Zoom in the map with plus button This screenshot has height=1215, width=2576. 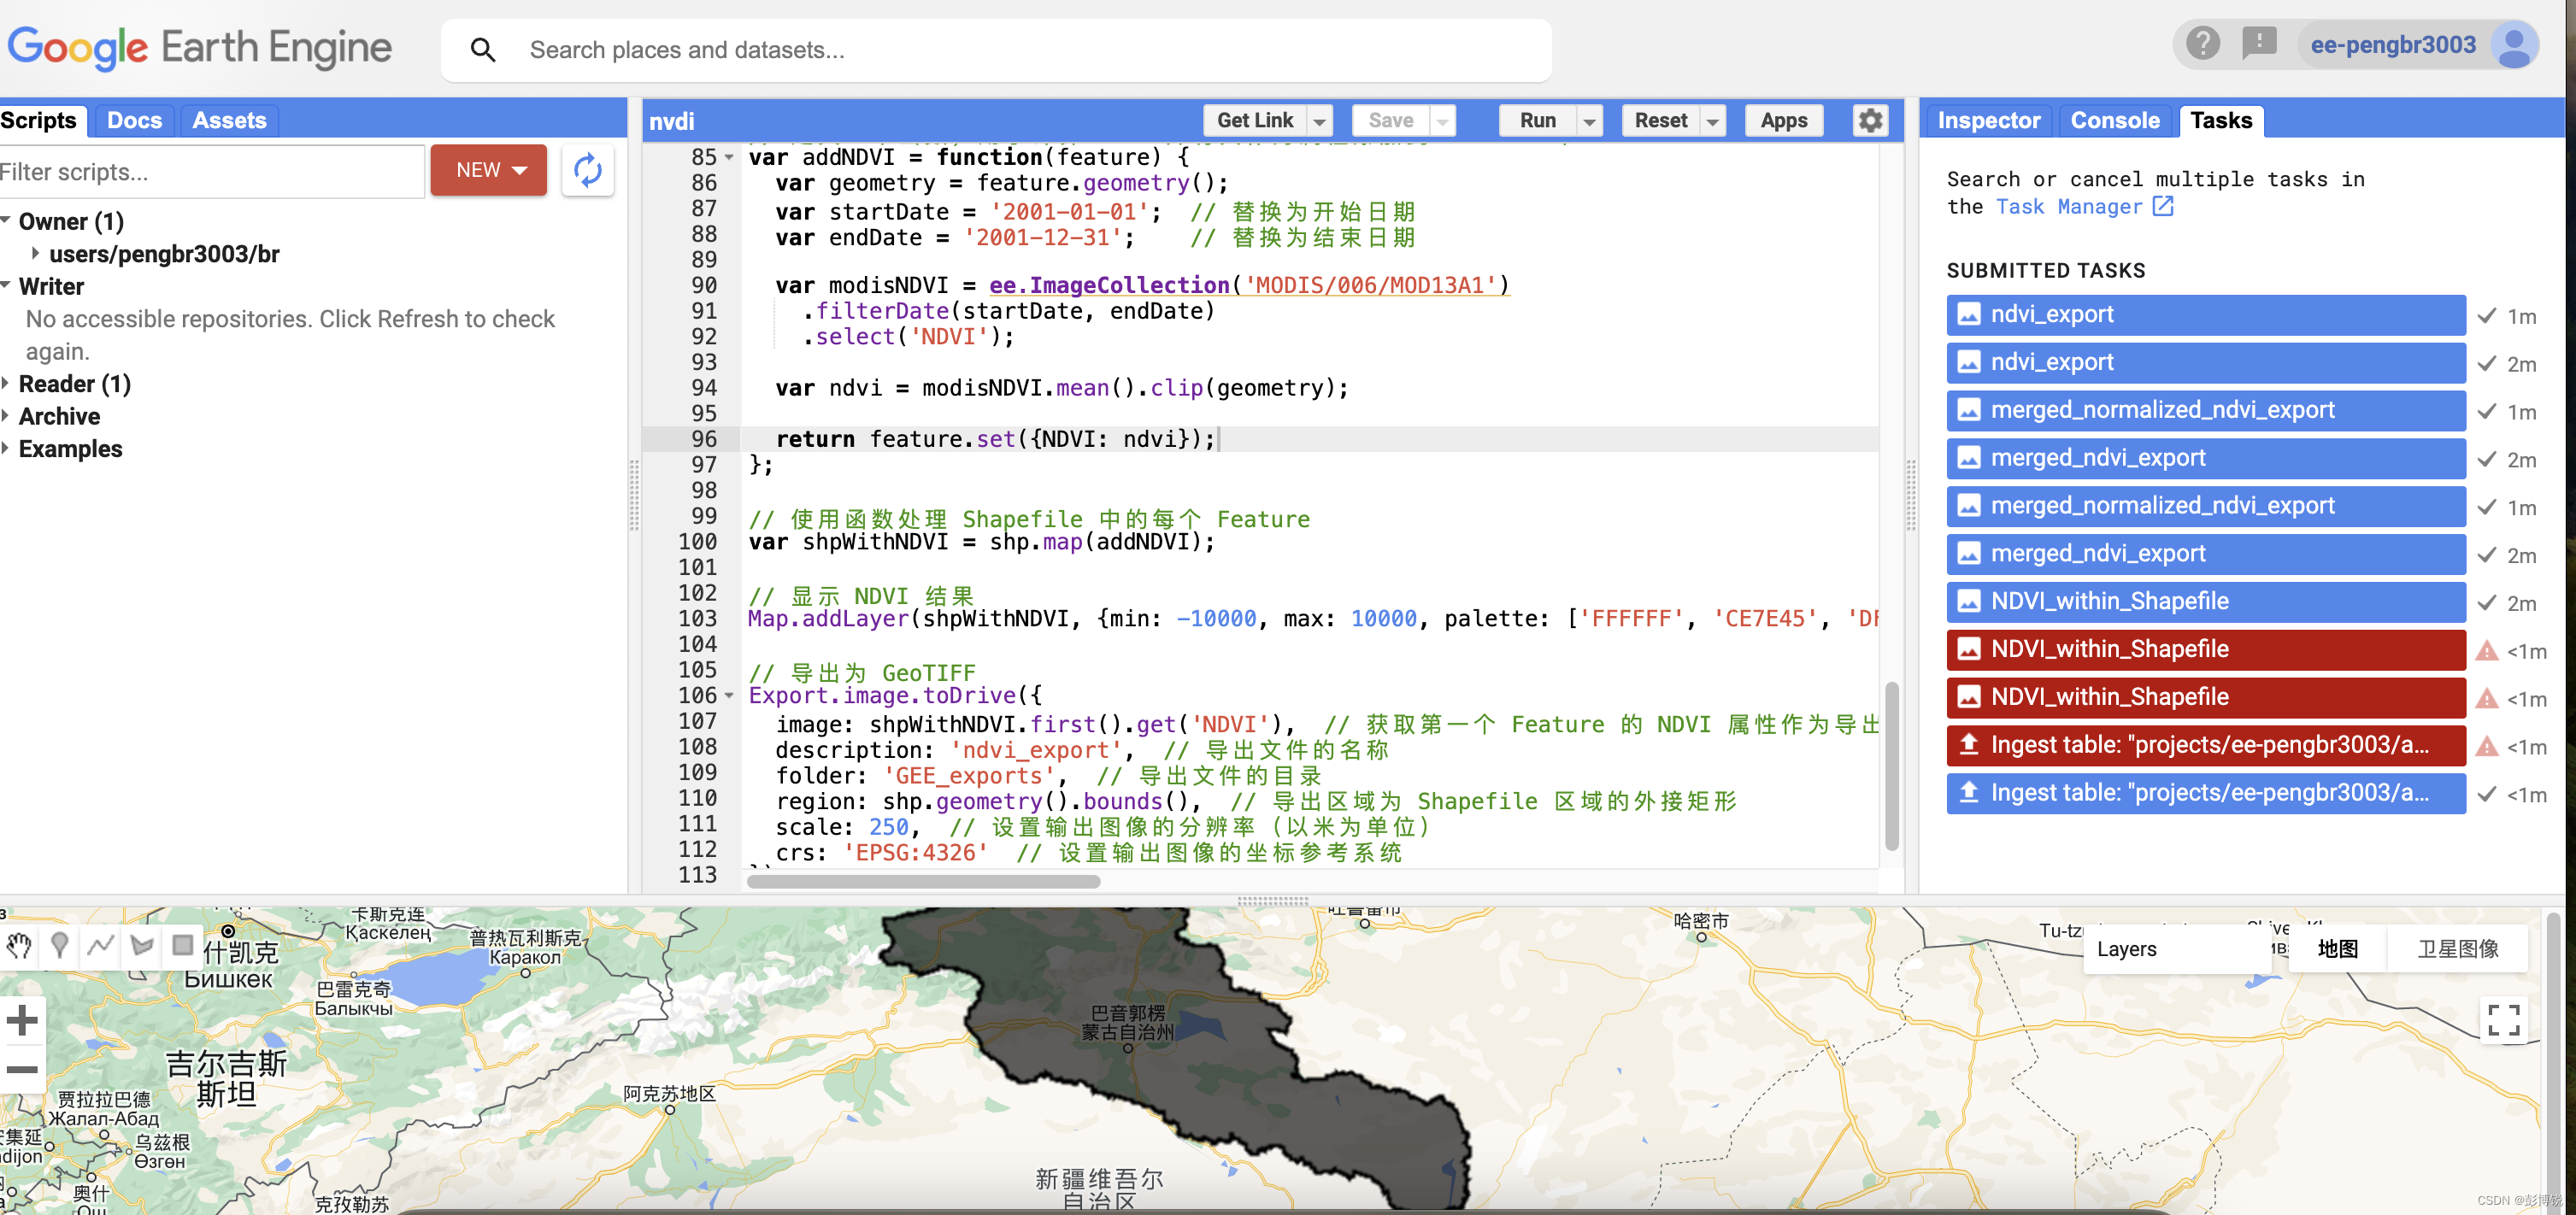tap(22, 1020)
